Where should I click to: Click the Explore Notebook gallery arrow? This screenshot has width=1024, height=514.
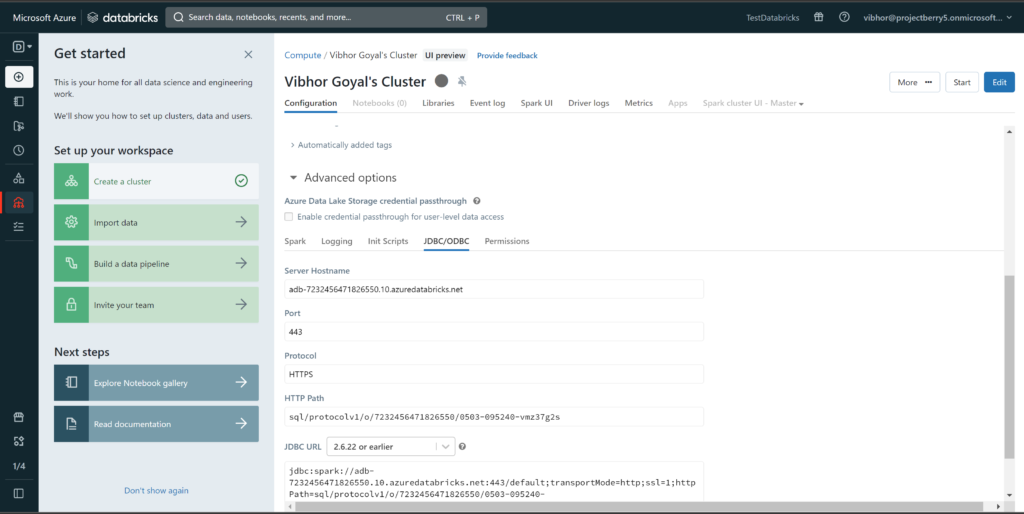click(241, 383)
